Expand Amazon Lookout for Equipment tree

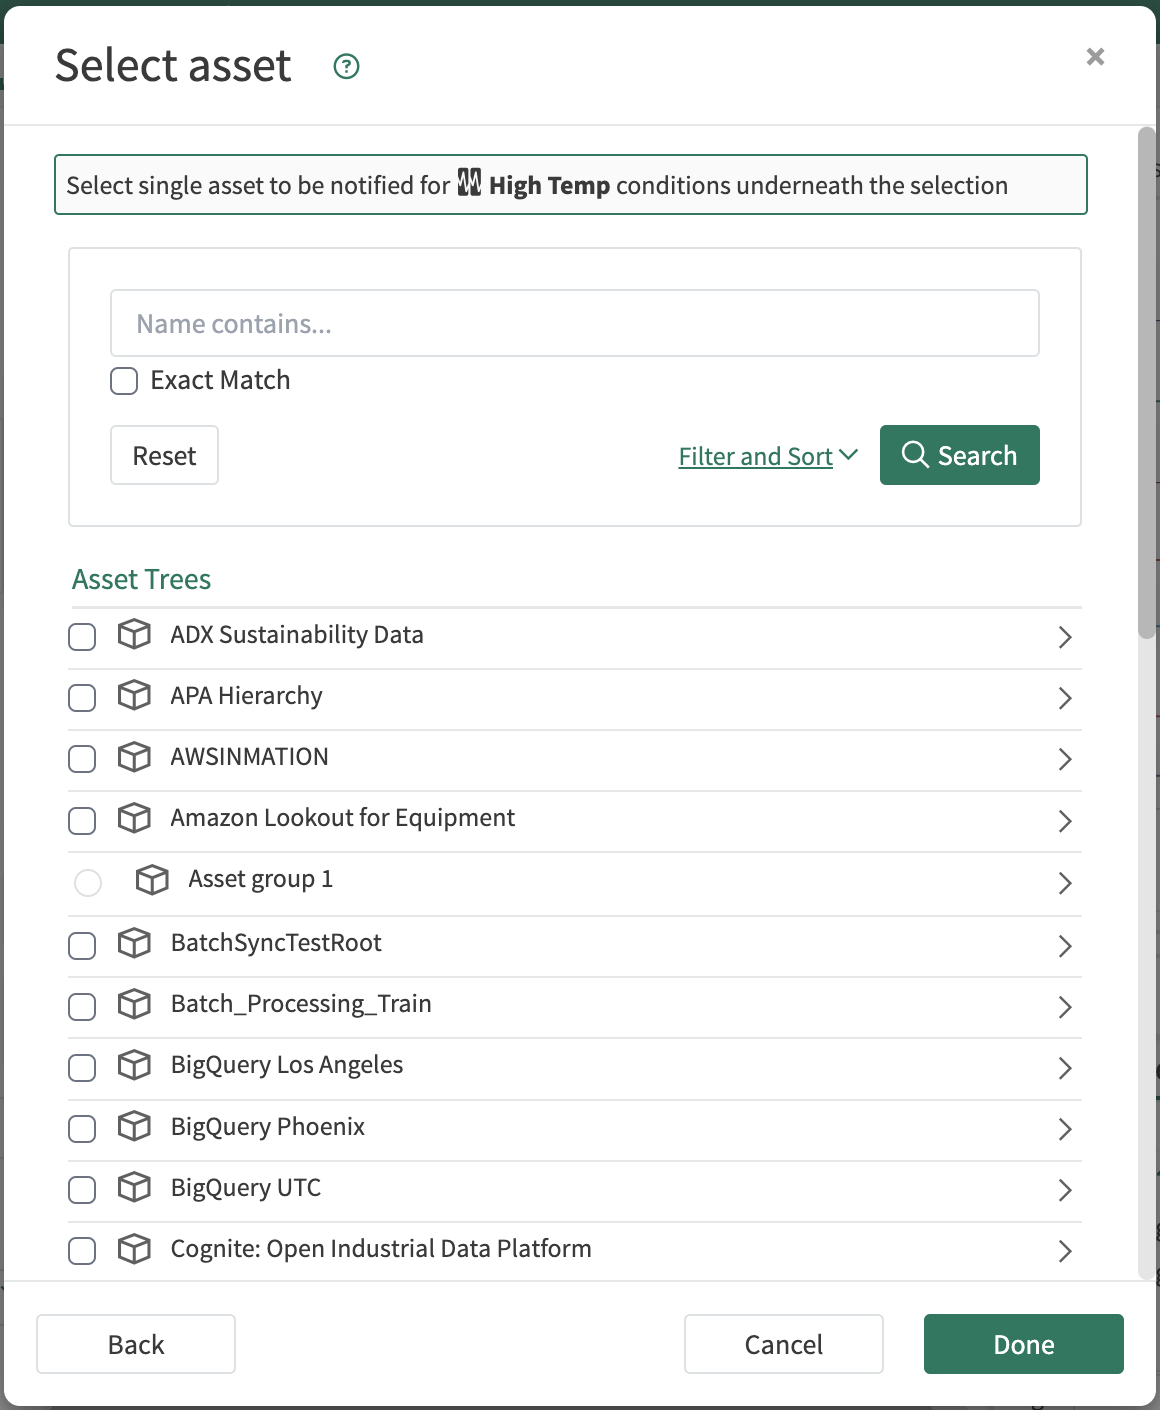coord(1064,821)
